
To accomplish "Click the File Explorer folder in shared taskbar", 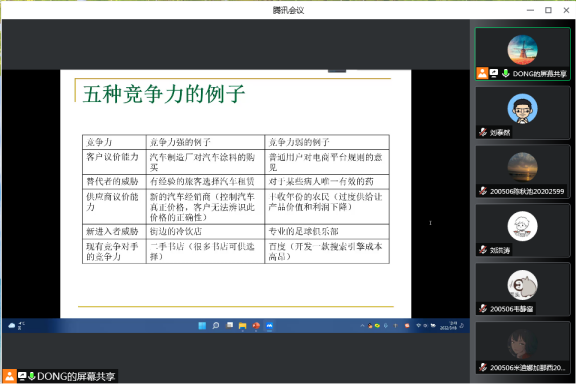I will point(242,326).
